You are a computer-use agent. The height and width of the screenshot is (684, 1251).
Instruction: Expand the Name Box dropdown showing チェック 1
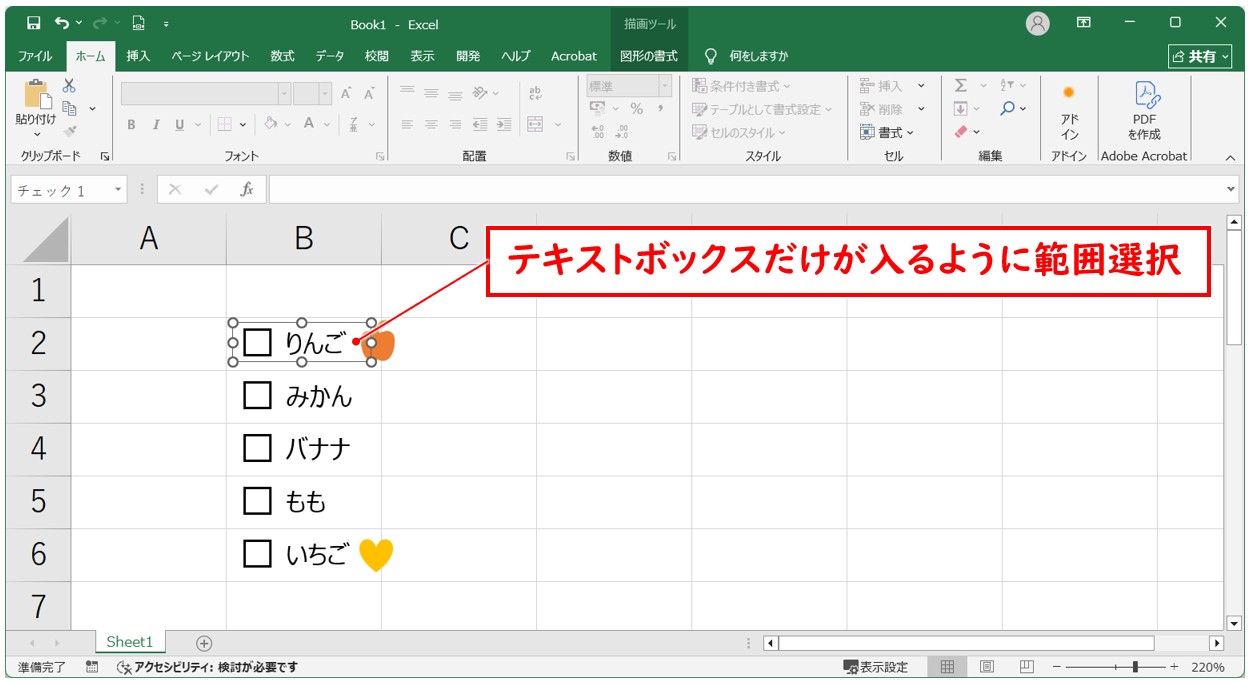(x=119, y=190)
